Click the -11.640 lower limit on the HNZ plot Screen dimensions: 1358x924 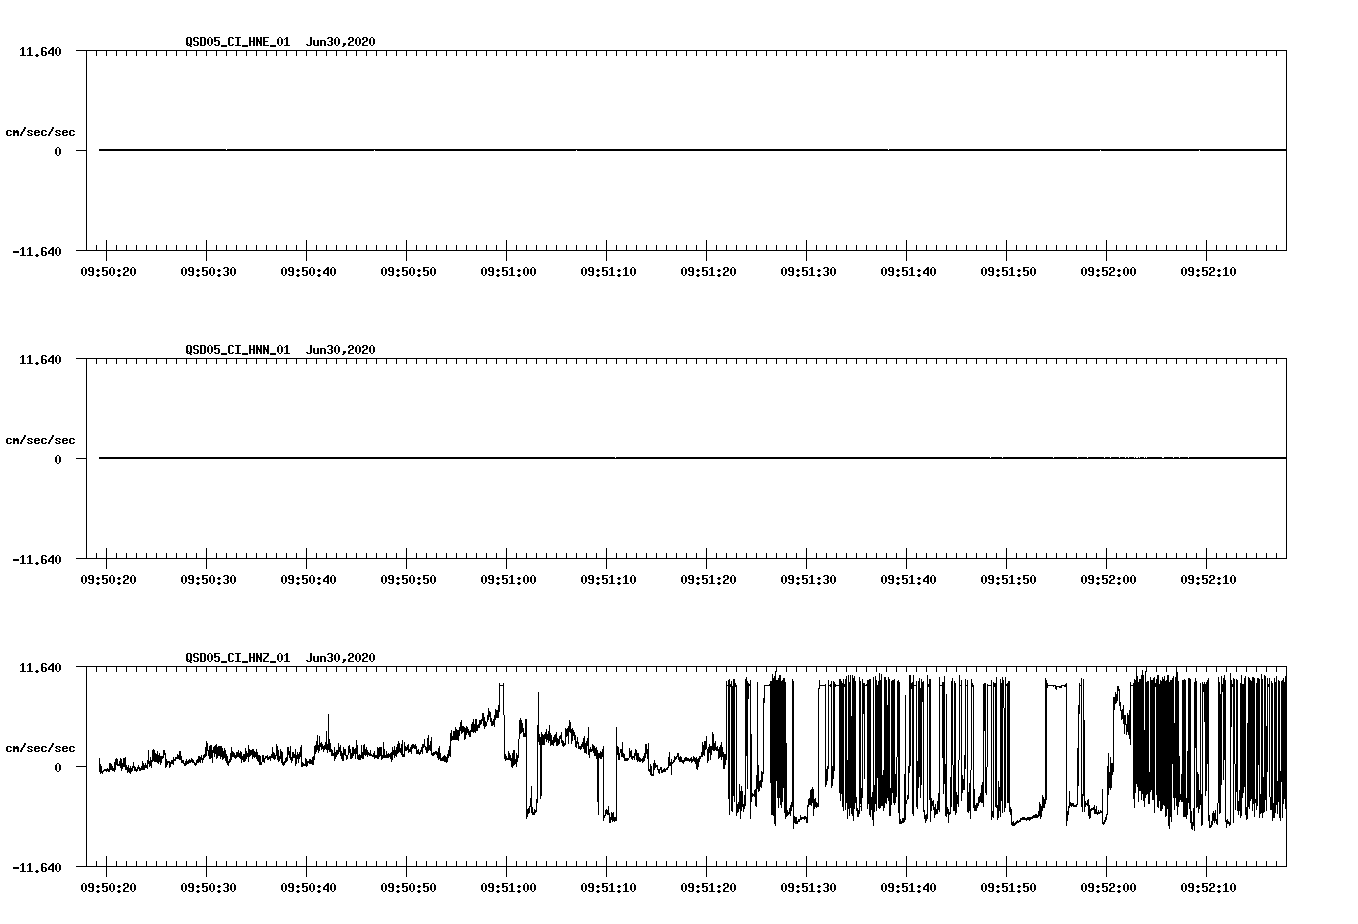pyautogui.click(x=37, y=867)
